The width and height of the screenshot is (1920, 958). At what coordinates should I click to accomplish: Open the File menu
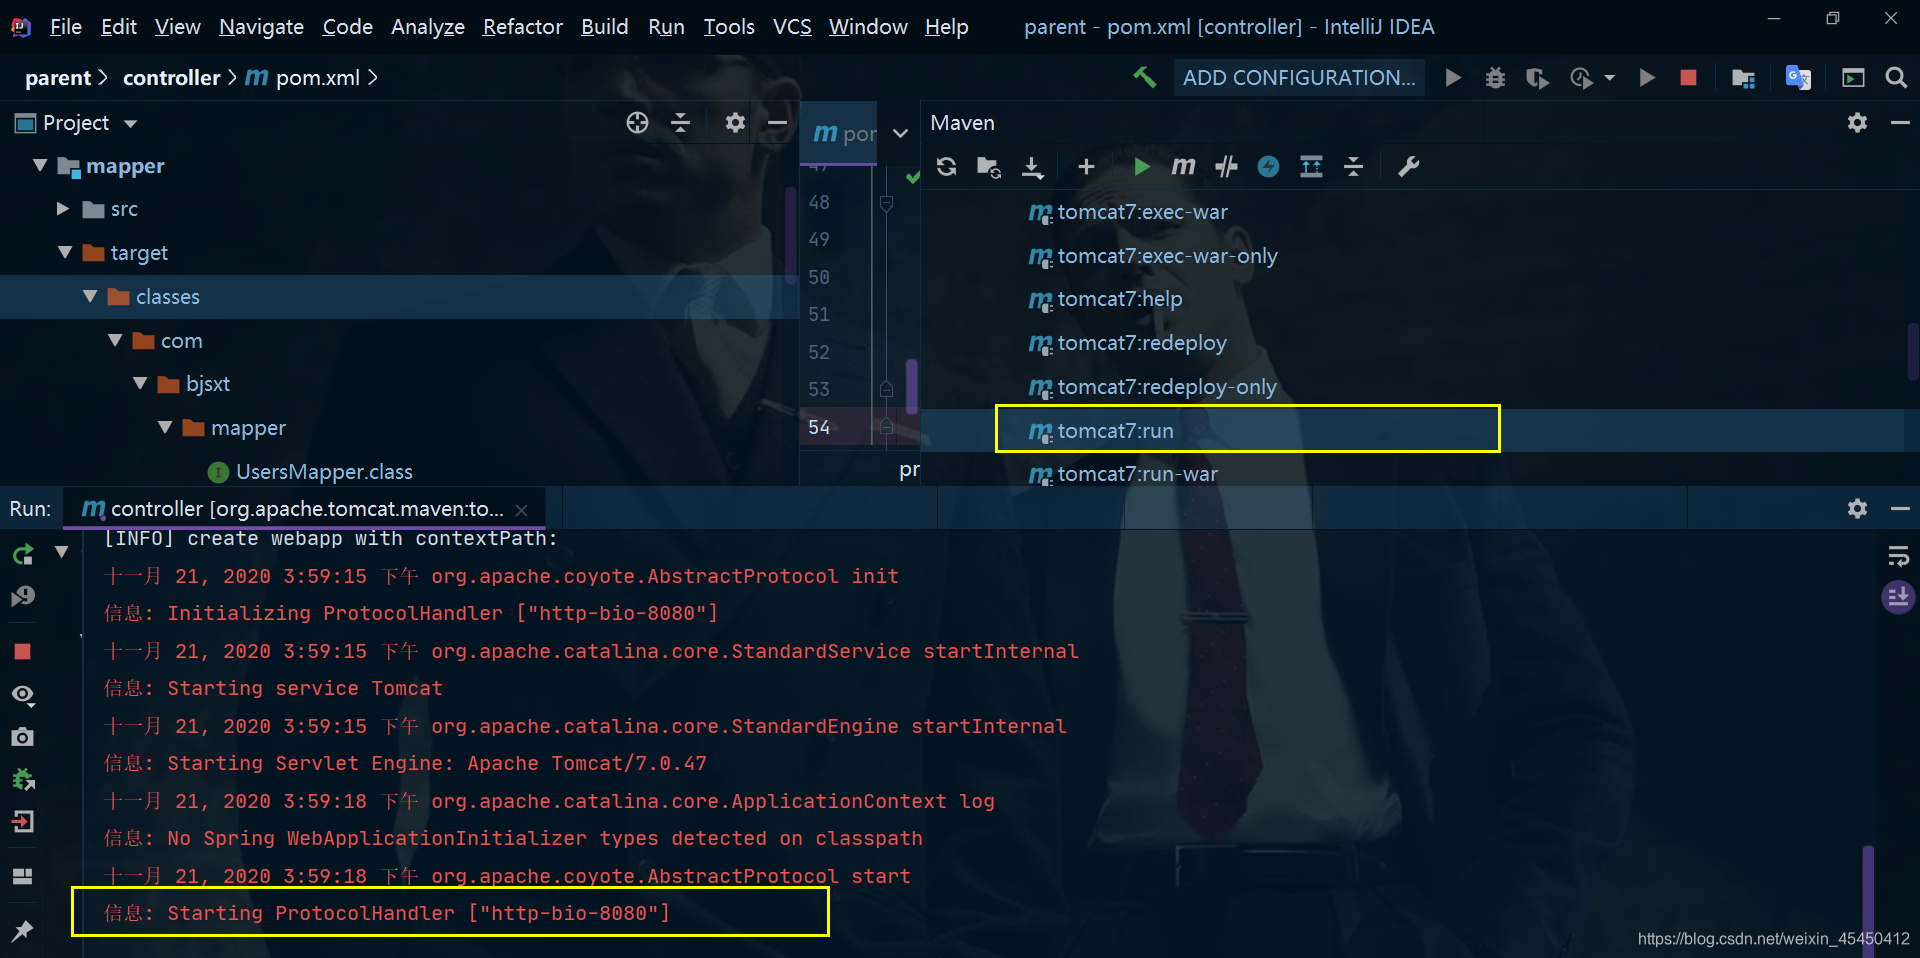point(66,27)
